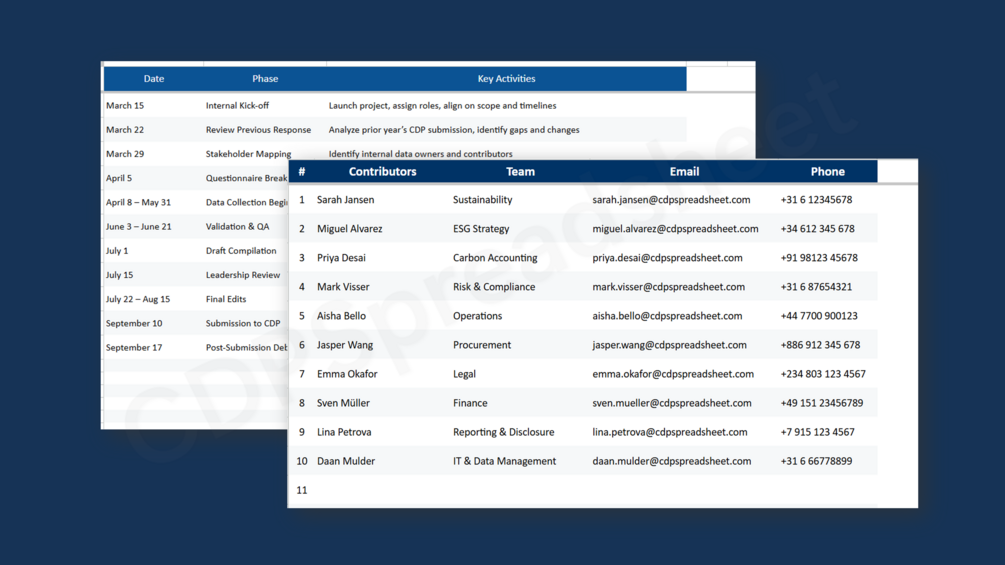Click the Internal Kick-off phase cell
The height and width of the screenshot is (565, 1005).
237,106
